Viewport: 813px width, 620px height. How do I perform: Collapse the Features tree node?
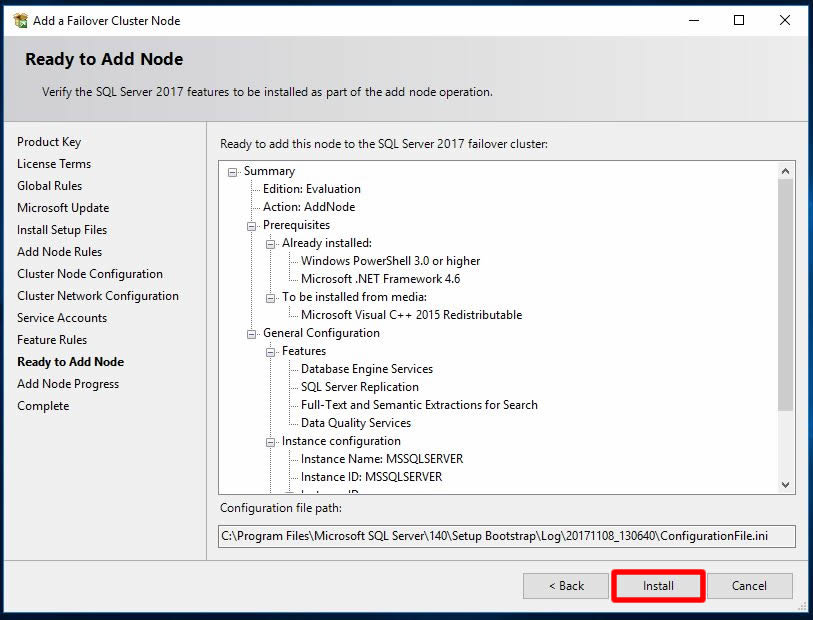pos(271,352)
